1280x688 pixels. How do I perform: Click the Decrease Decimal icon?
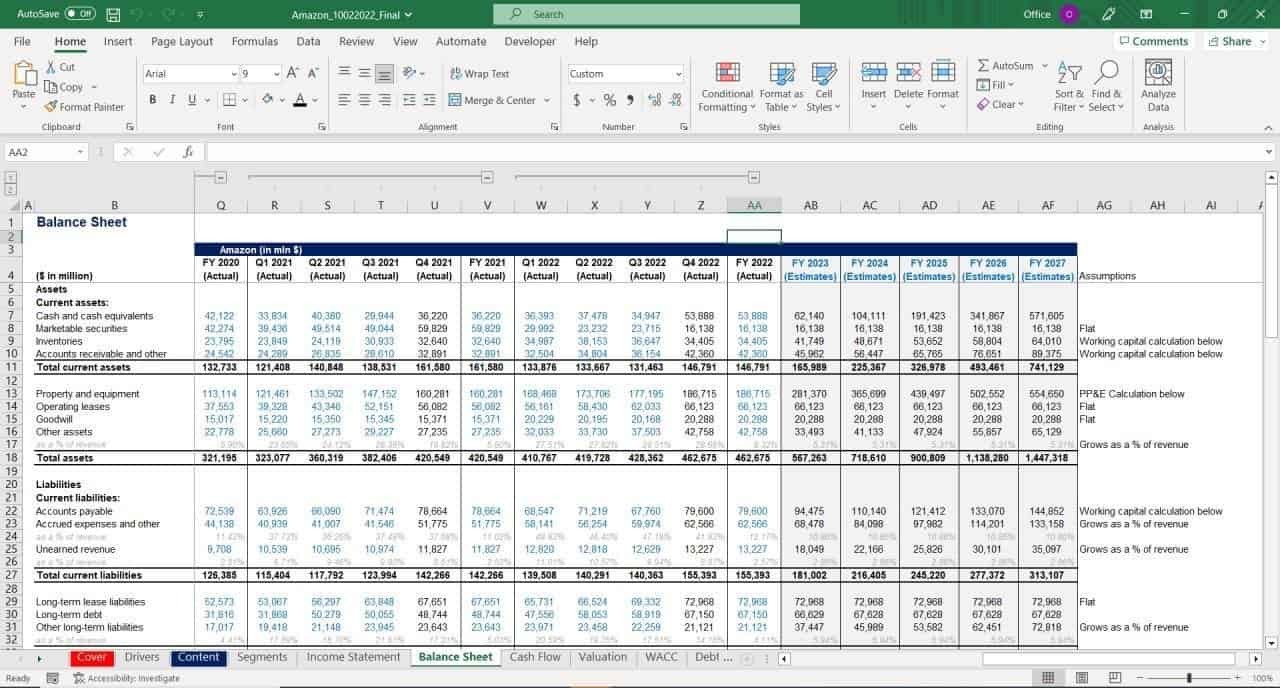pyautogui.click(x=675, y=99)
